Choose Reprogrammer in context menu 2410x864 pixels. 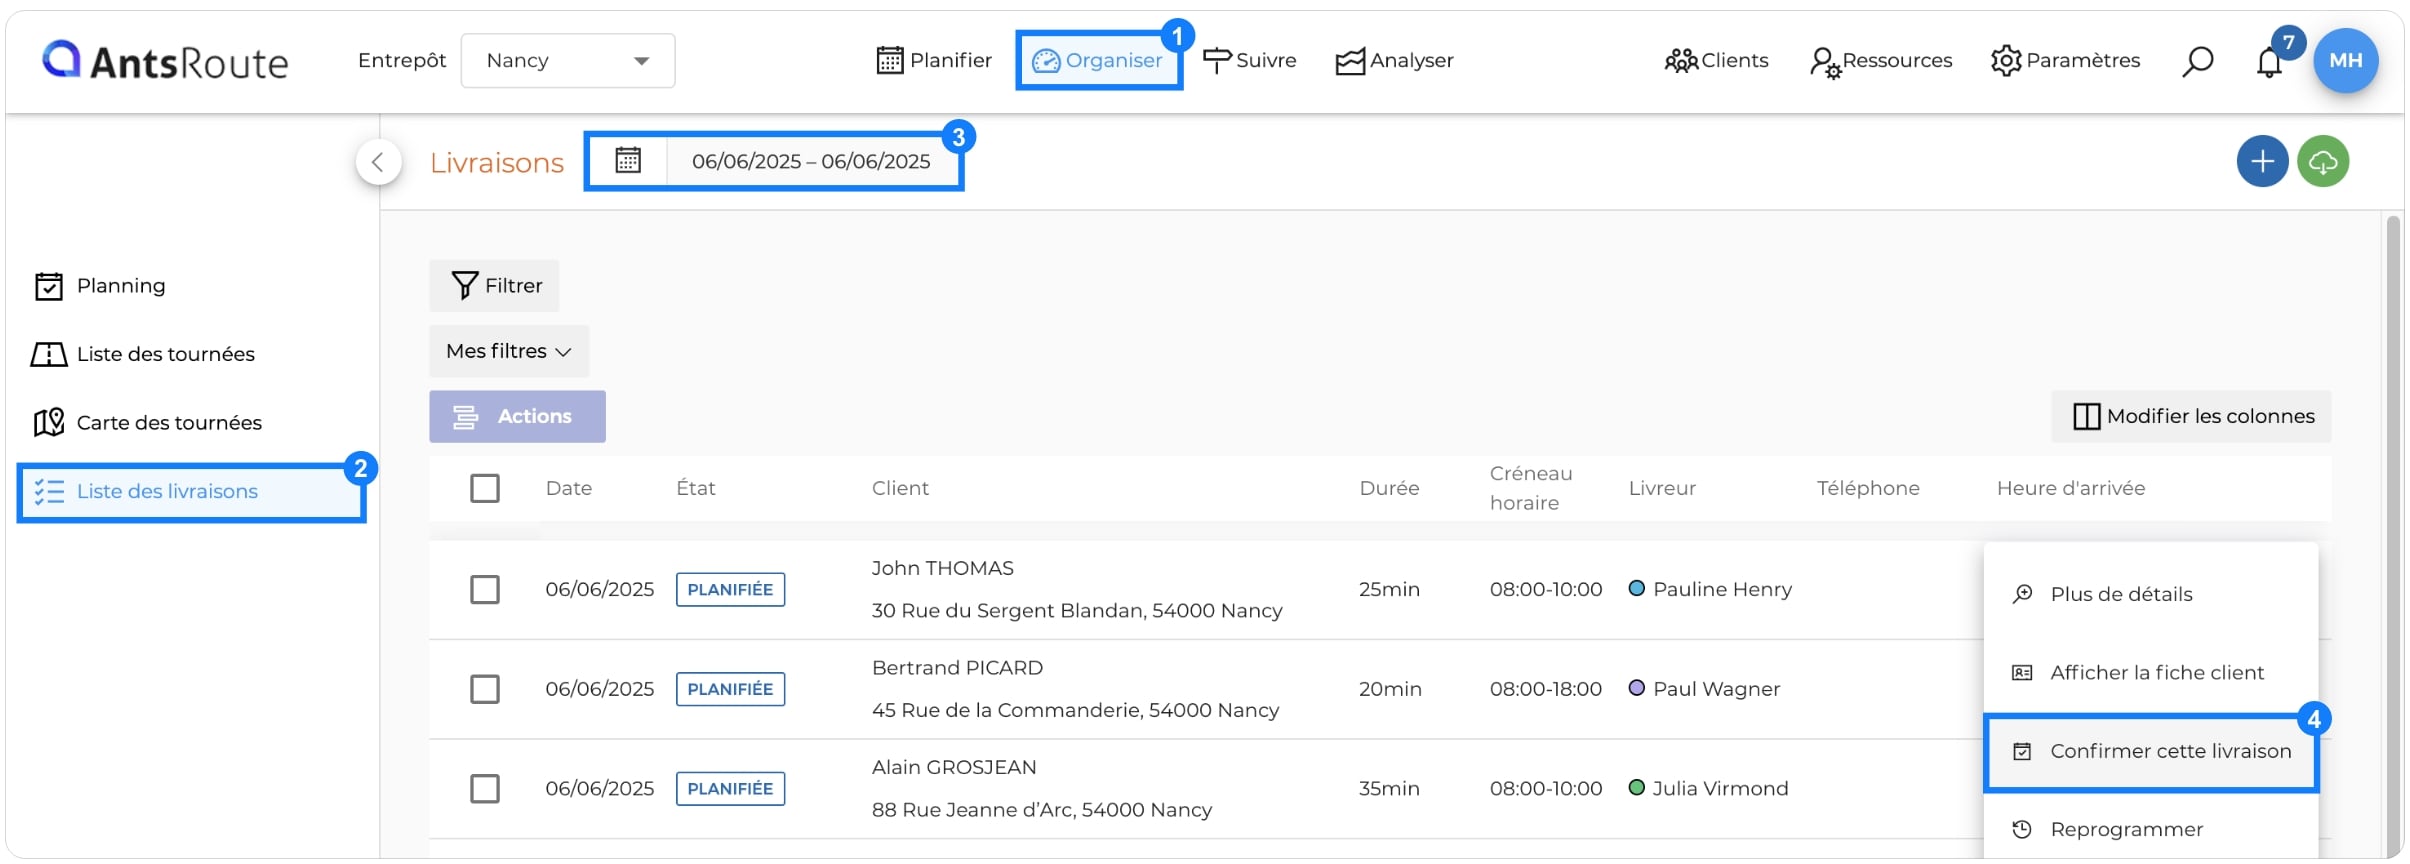pos(2151,830)
